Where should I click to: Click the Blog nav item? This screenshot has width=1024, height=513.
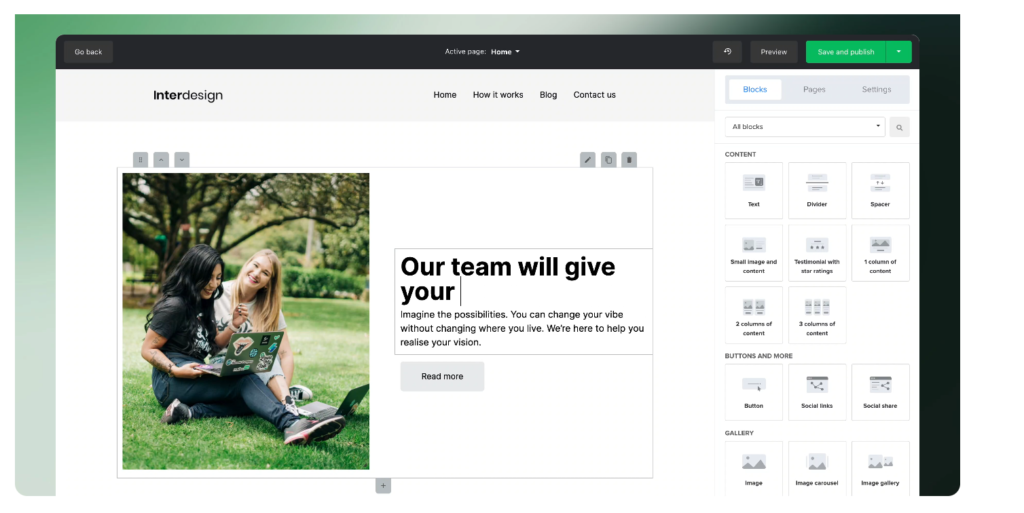tap(549, 95)
